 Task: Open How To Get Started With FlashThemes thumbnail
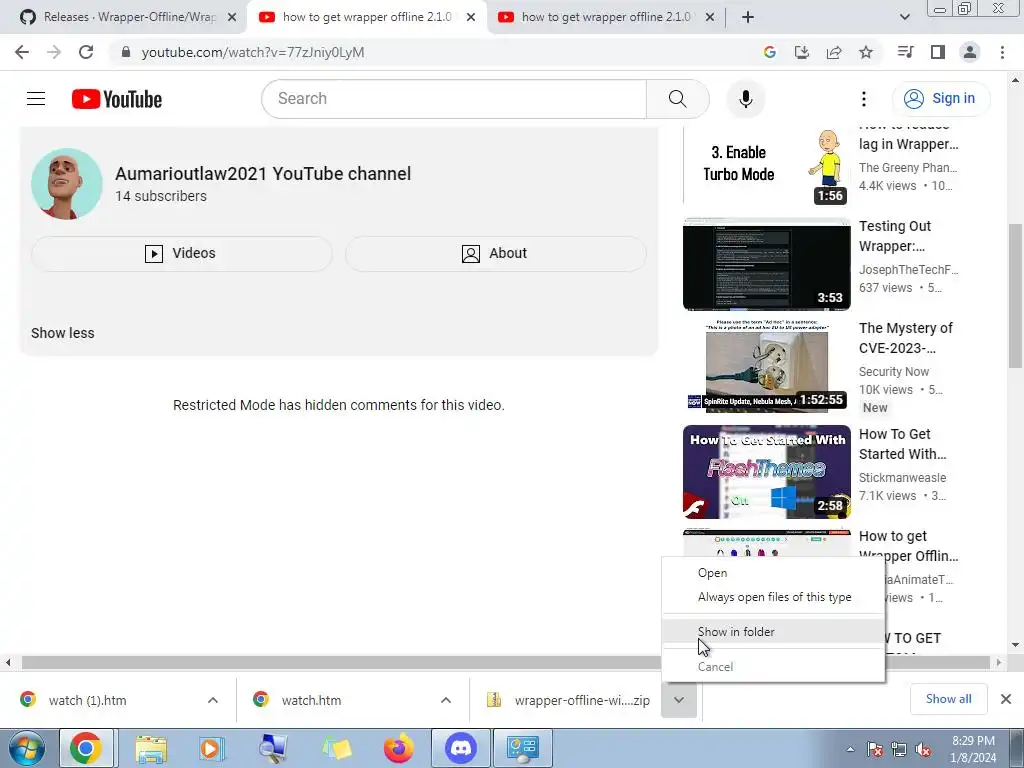(767, 472)
